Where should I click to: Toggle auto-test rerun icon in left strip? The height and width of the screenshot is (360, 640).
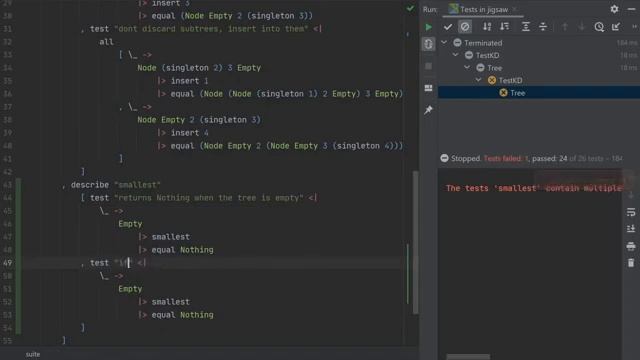click(428, 44)
